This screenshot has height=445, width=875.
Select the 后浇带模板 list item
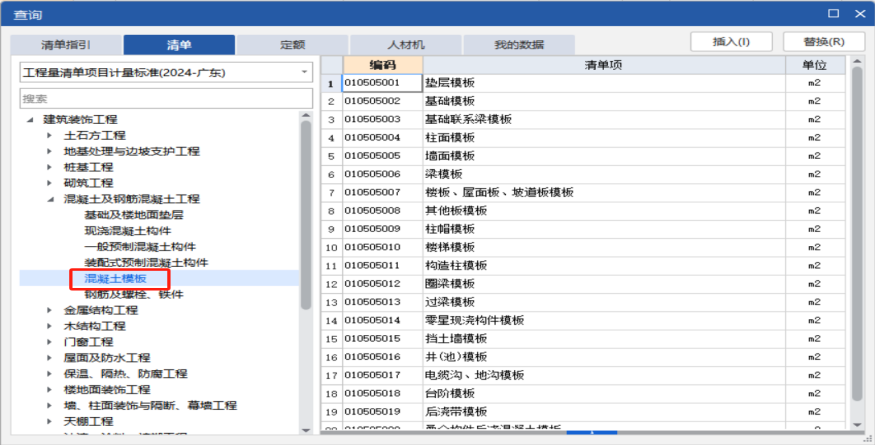pos(456,411)
